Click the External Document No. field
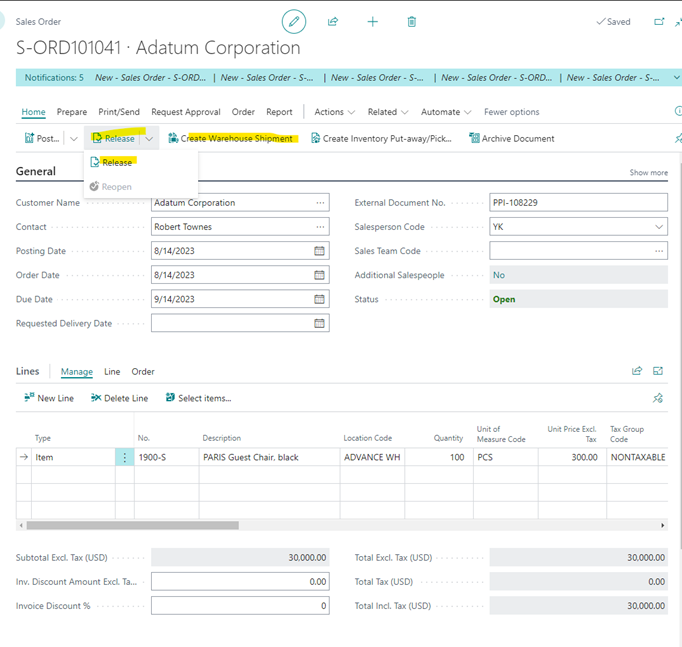 [578, 203]
